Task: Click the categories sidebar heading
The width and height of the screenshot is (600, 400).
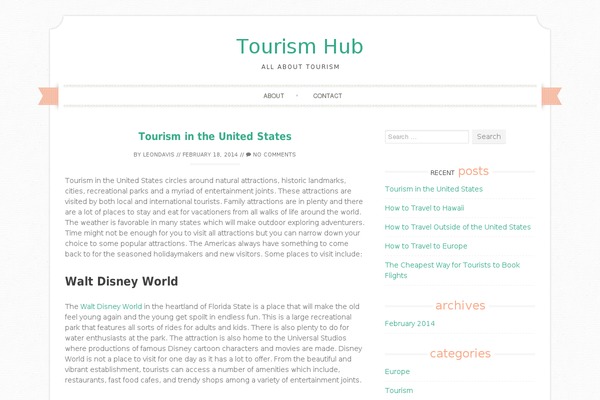Action: (460, 354)
